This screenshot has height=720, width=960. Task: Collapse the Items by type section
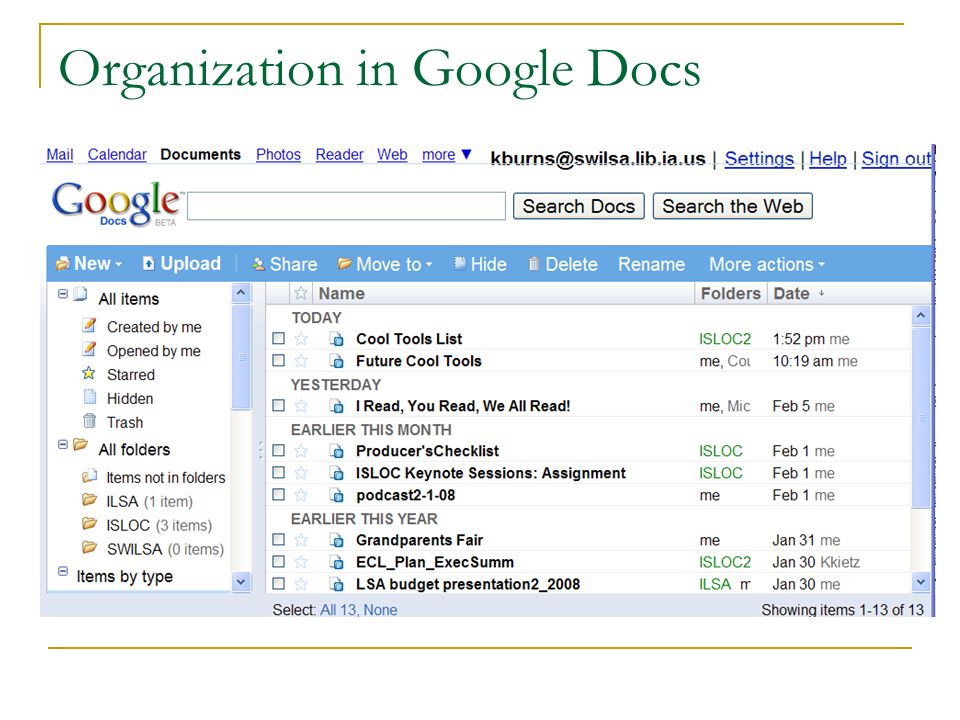62,571
